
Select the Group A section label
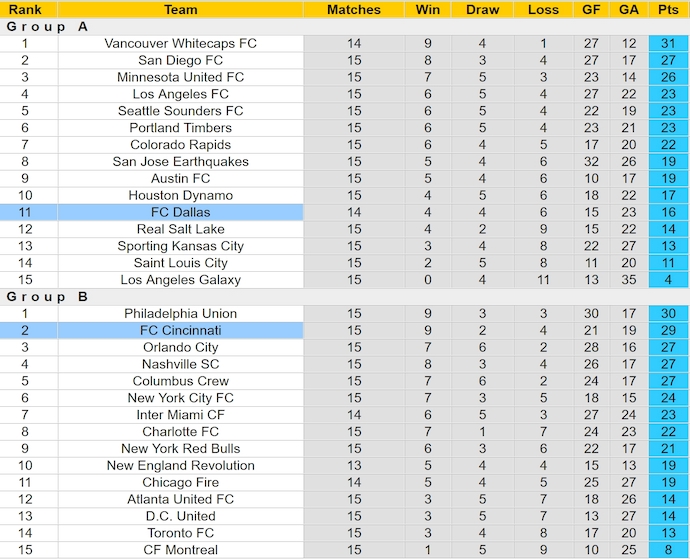[x=47, y=27]
